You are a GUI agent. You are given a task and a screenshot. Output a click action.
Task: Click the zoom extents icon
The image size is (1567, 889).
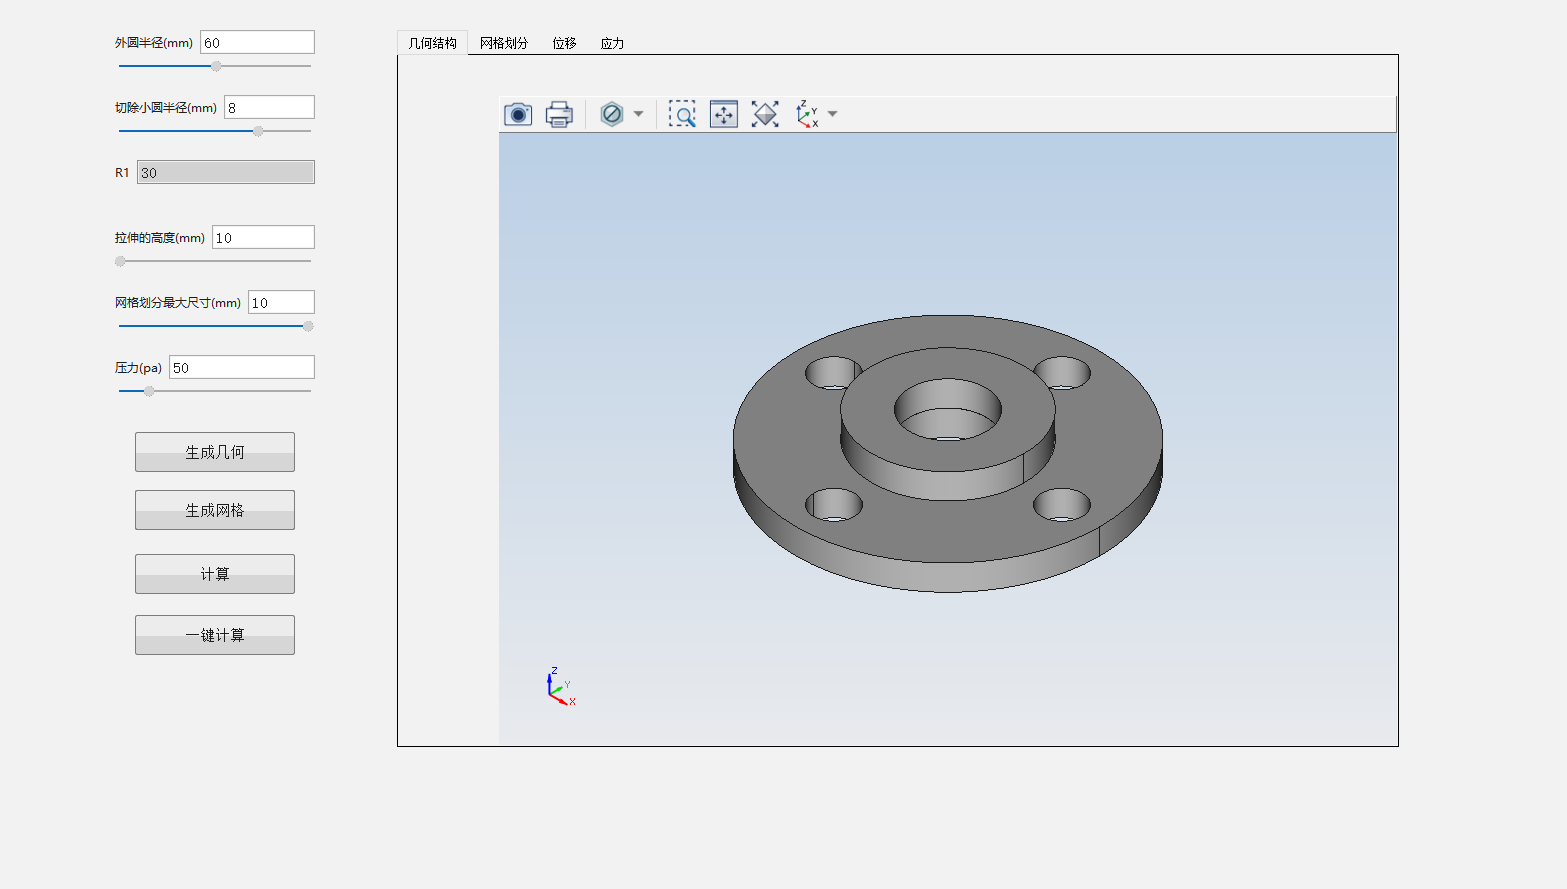click(x=724, y=114)
